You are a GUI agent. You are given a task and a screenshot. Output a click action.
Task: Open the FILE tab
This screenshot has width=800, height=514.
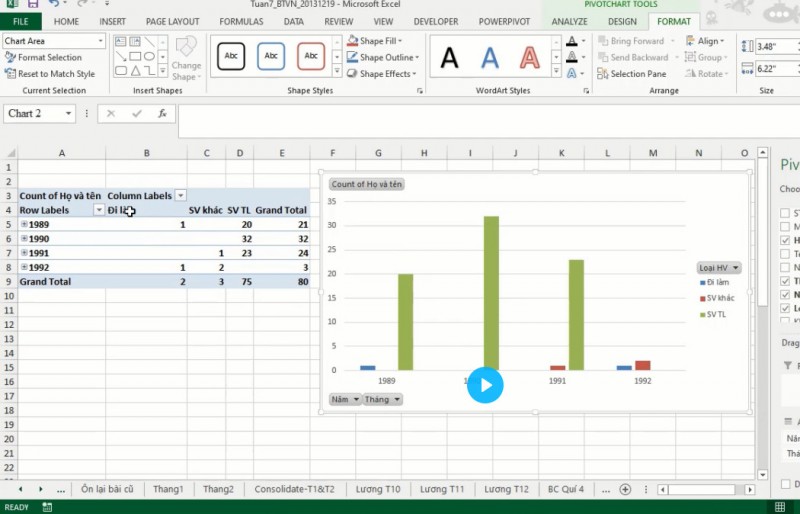20,21
